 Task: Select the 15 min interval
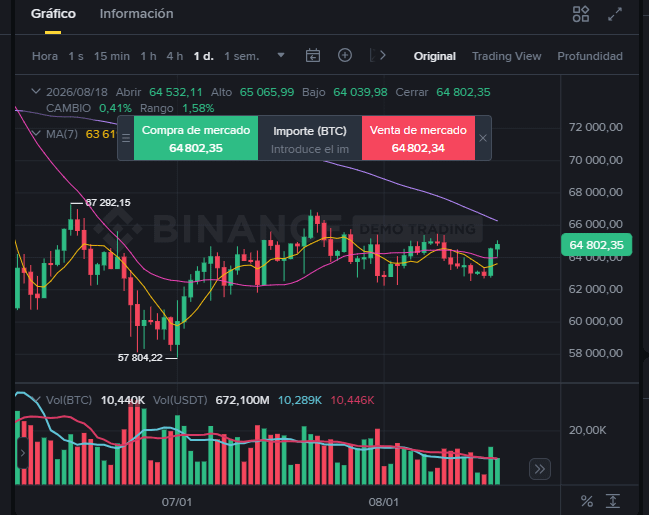click(111, 56)
